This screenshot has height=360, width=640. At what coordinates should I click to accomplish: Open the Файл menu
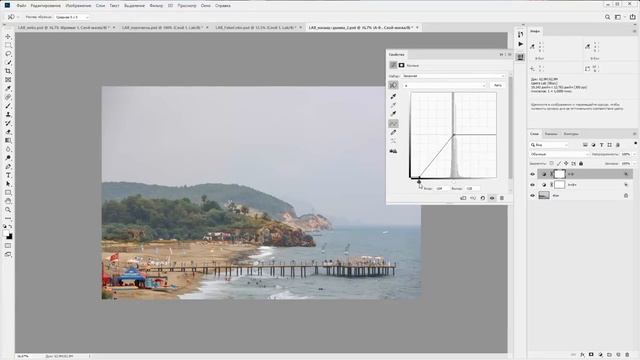21,6
